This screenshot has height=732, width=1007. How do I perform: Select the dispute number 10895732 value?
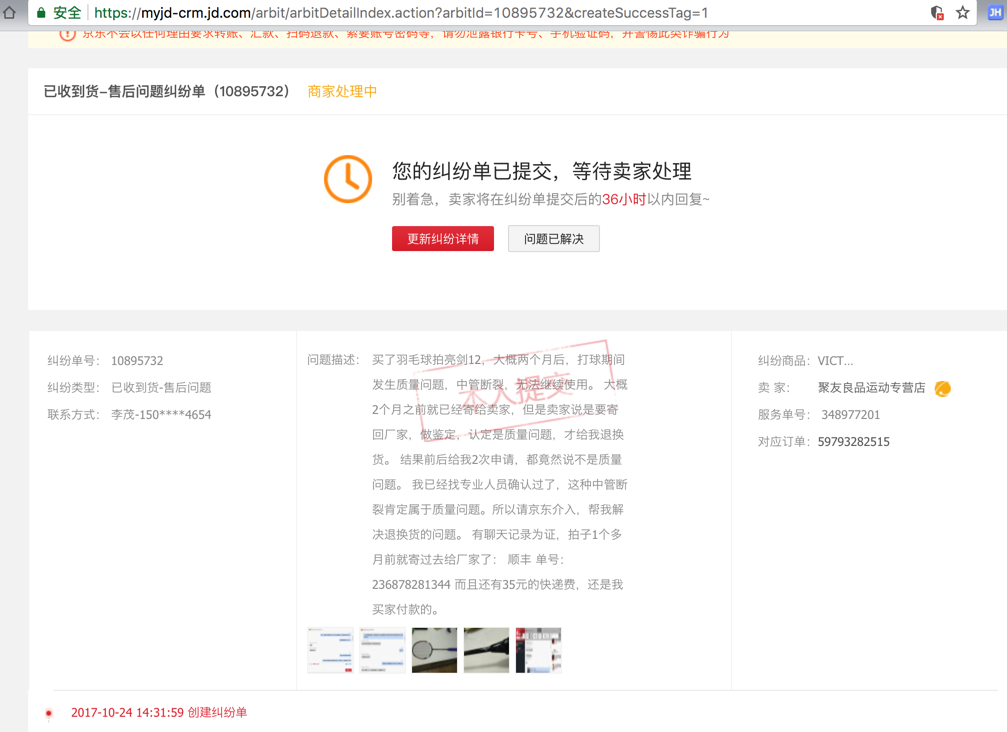[137, 361]
